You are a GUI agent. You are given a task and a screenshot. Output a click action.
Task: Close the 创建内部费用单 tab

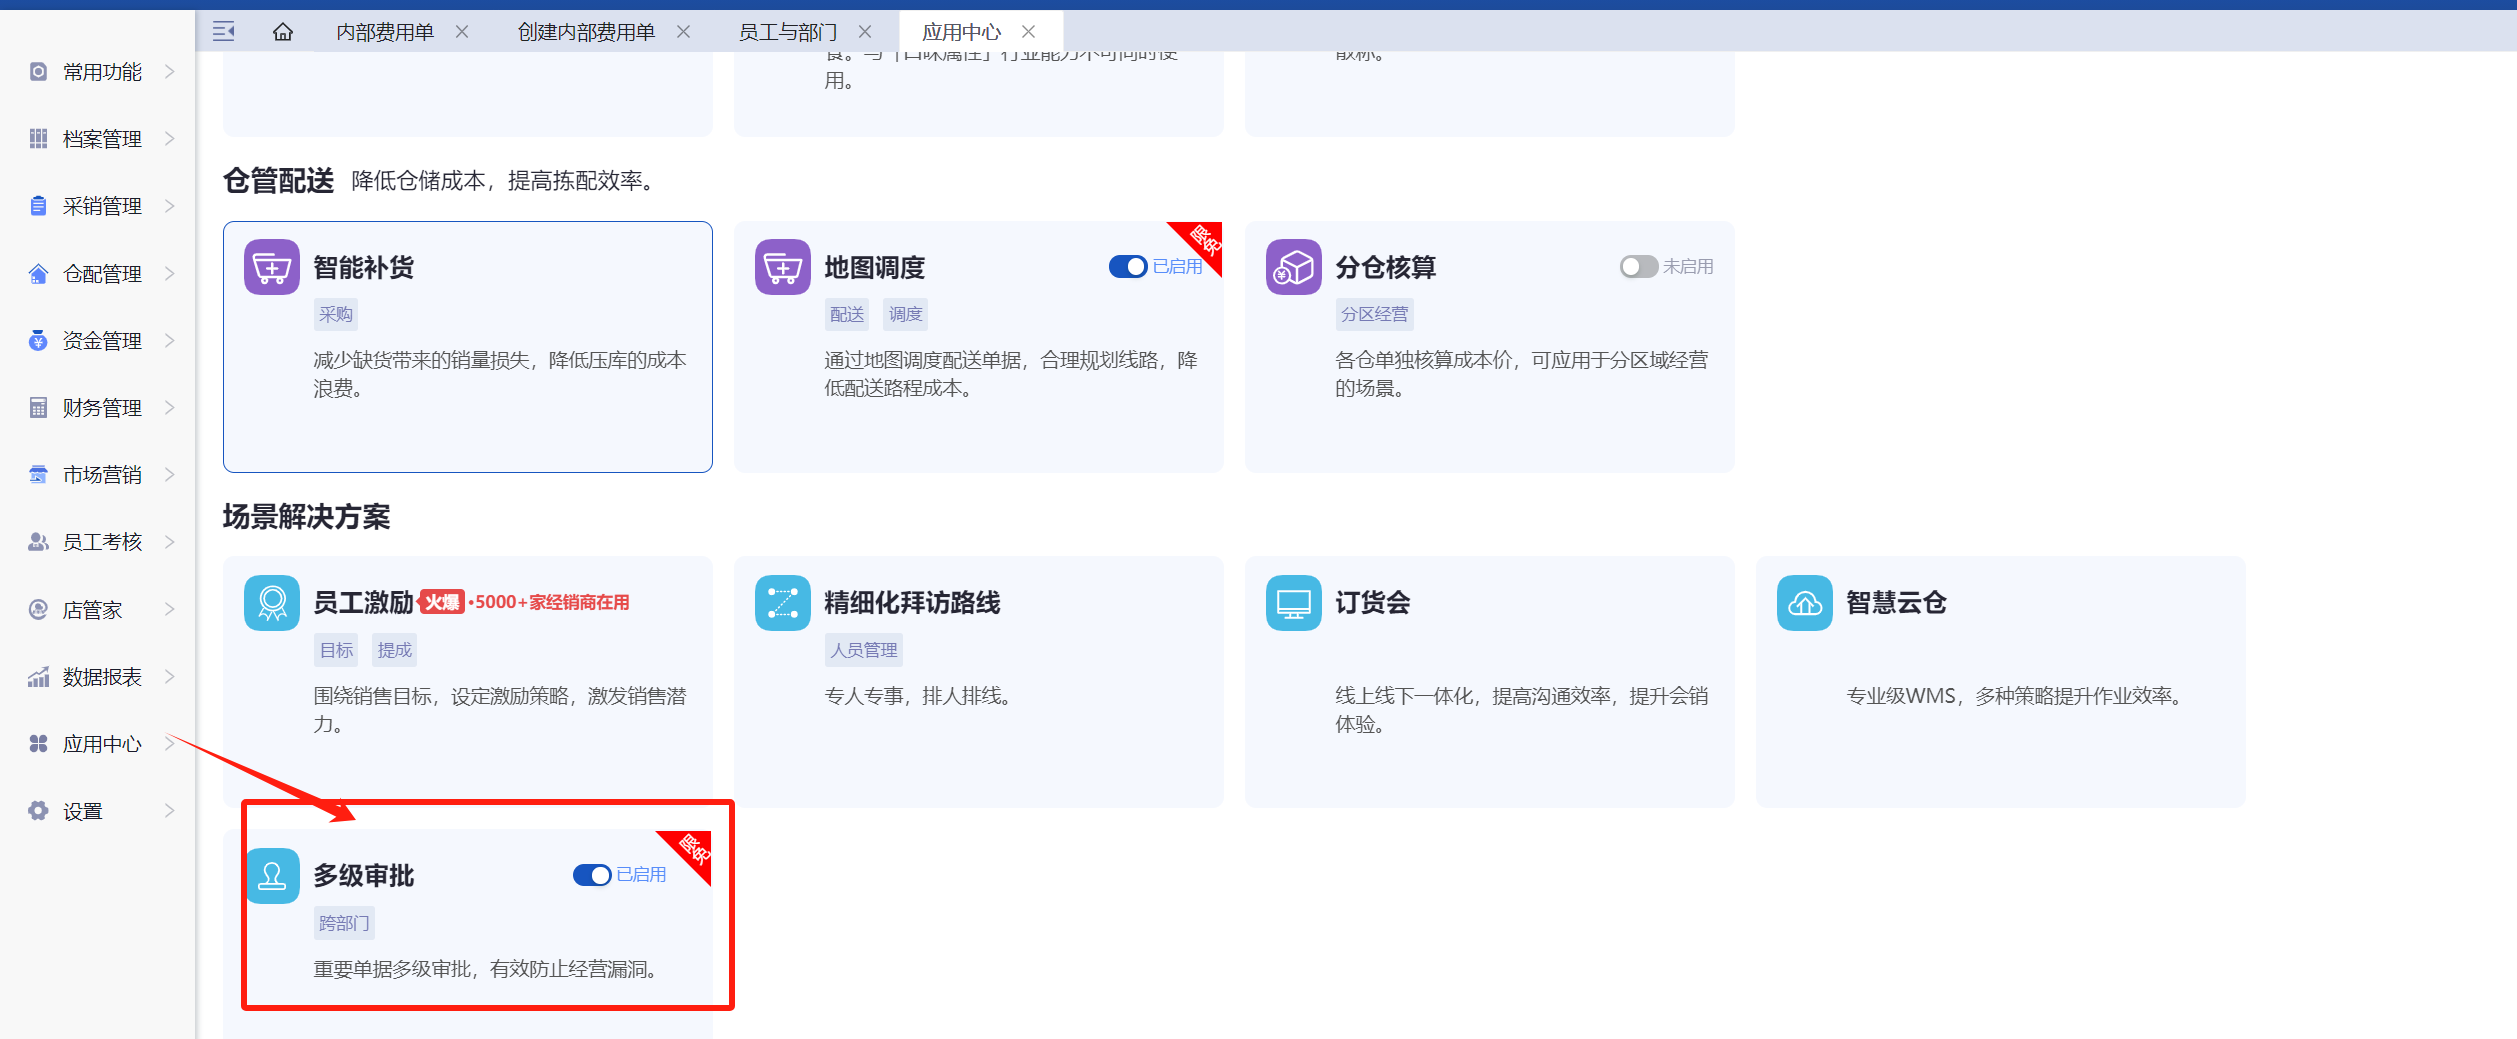coord(684,32)
